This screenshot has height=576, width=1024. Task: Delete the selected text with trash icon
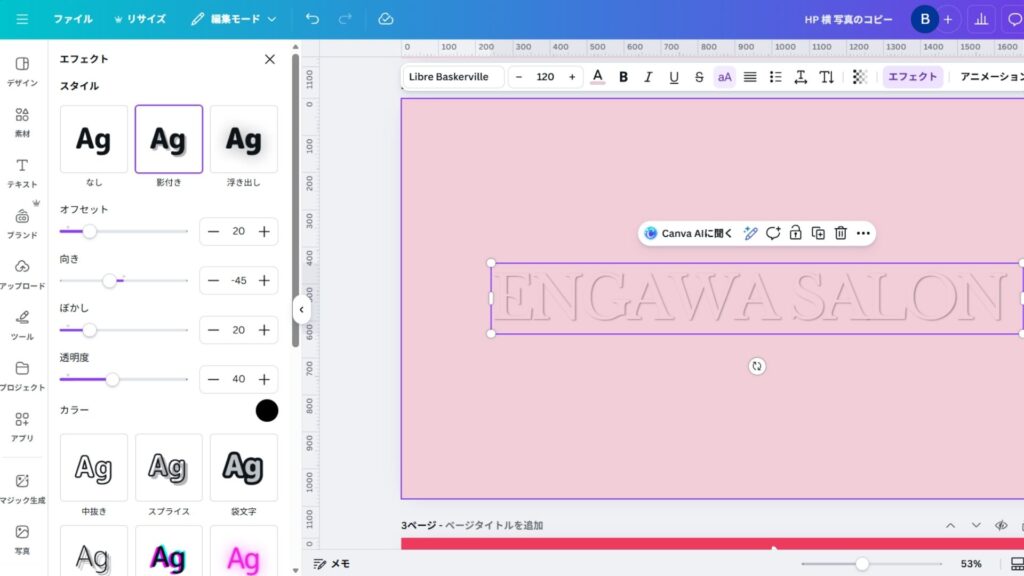click(x=841, y=233)
